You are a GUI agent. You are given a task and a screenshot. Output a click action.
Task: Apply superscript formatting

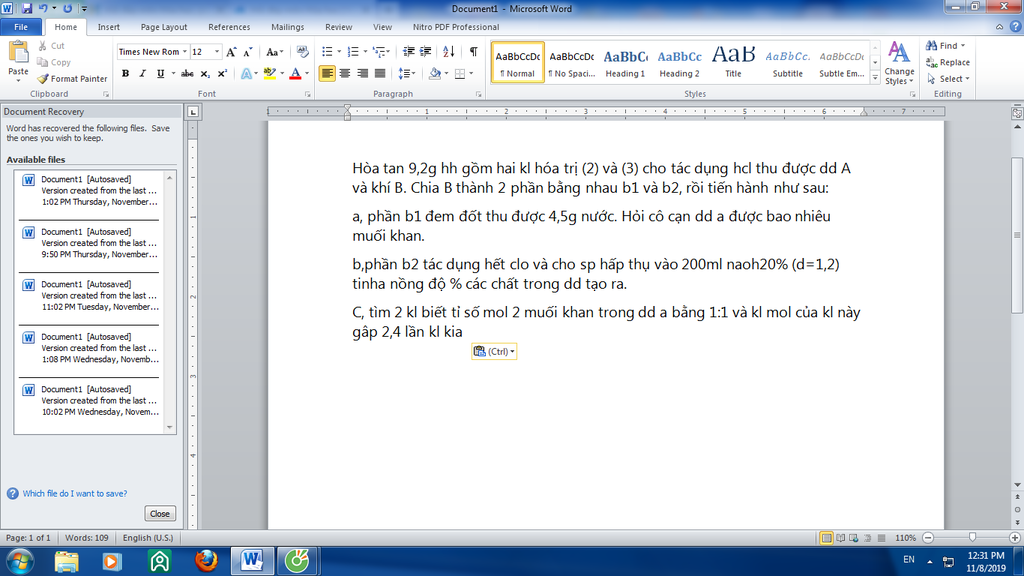(222, 74)
